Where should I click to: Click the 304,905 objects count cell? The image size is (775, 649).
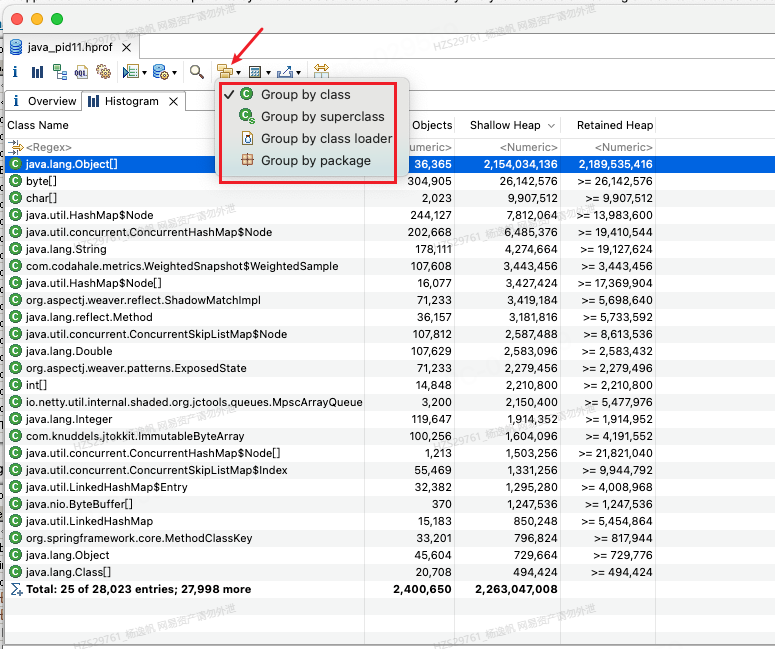[x=430, y=181]
